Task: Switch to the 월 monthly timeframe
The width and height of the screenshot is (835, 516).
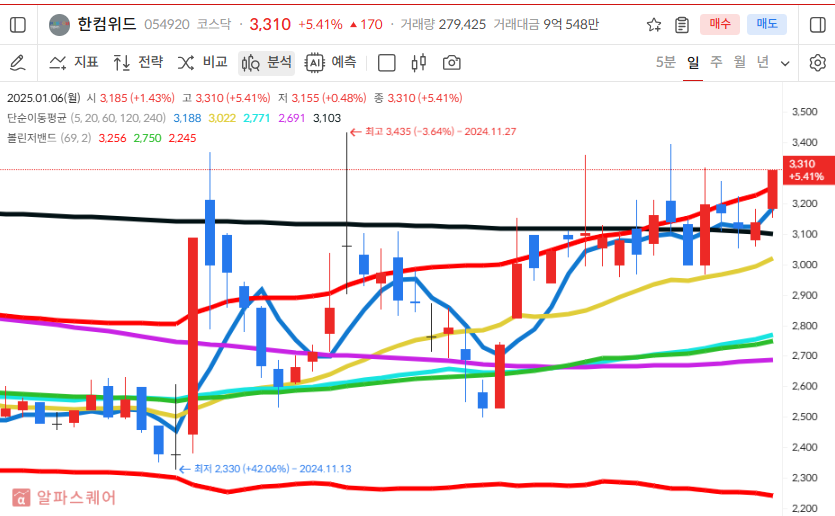Action: (x=740, y=62)
